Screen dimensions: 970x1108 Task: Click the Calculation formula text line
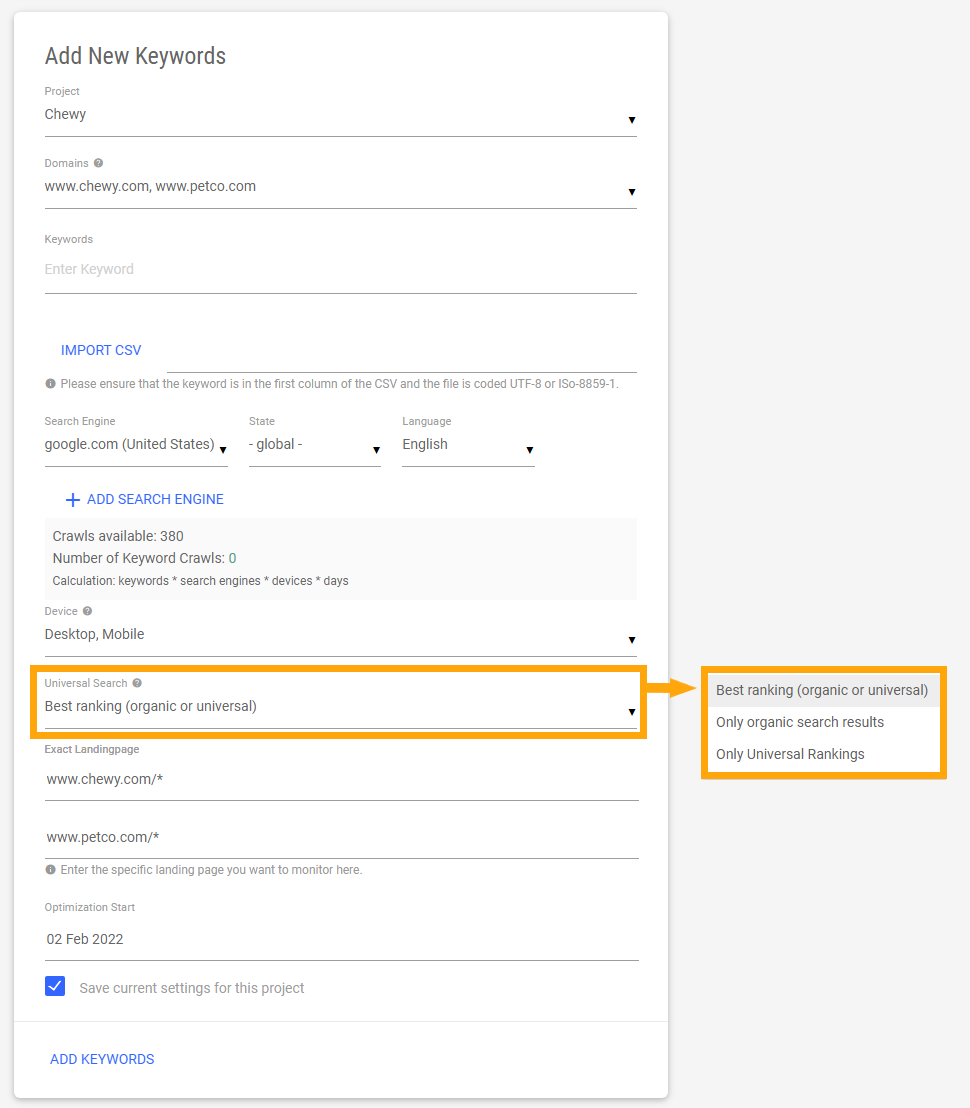click(x=201, y=581)
